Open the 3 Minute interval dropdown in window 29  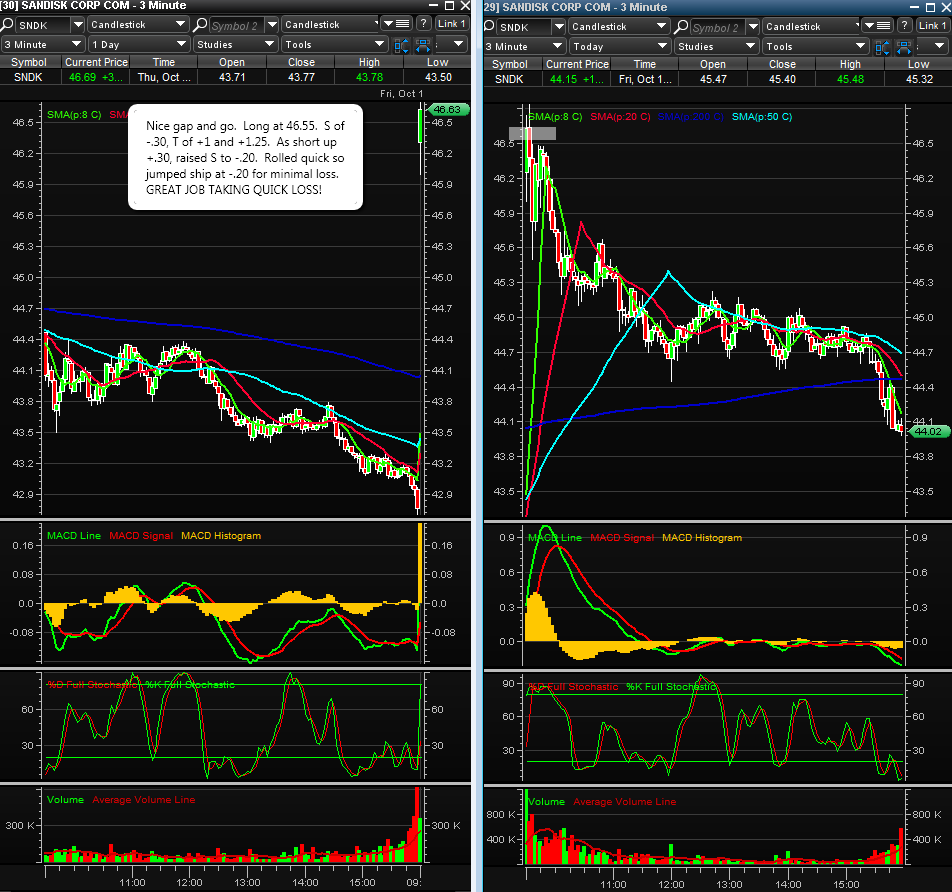click(x=524, y=47)
